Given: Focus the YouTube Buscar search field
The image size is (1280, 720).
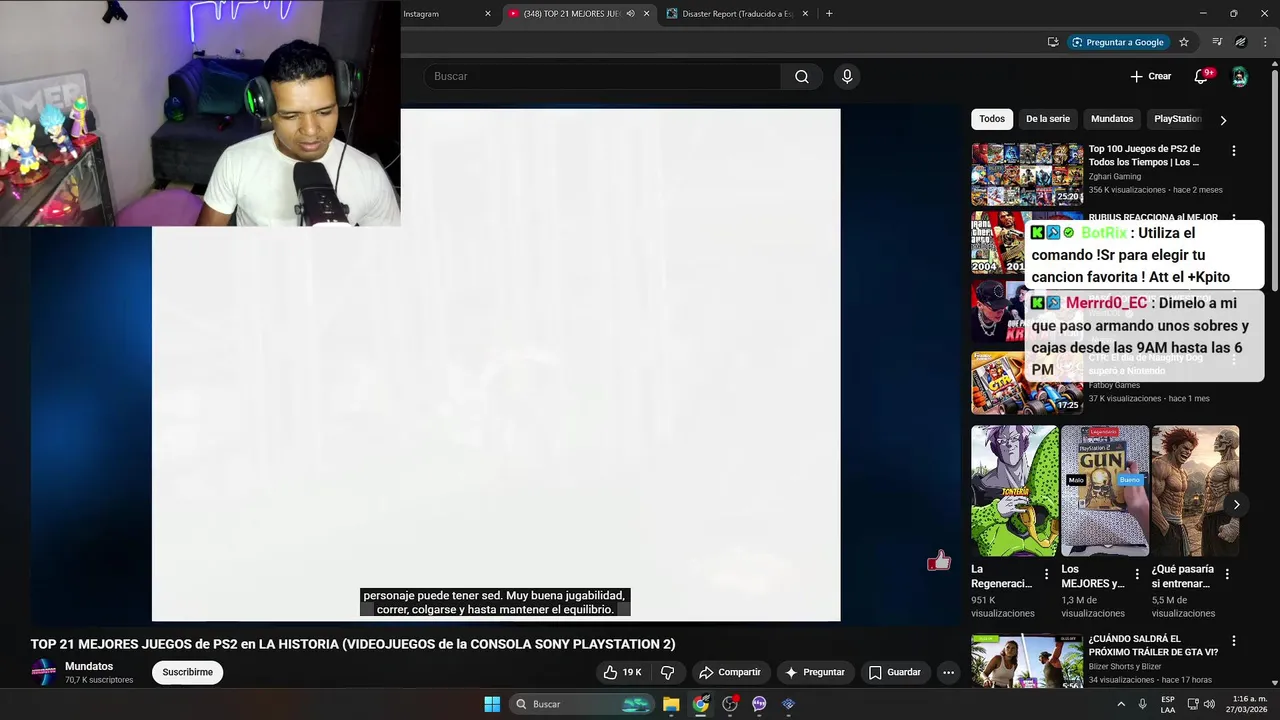Looking at the screenshot, I should pos(603,77).
